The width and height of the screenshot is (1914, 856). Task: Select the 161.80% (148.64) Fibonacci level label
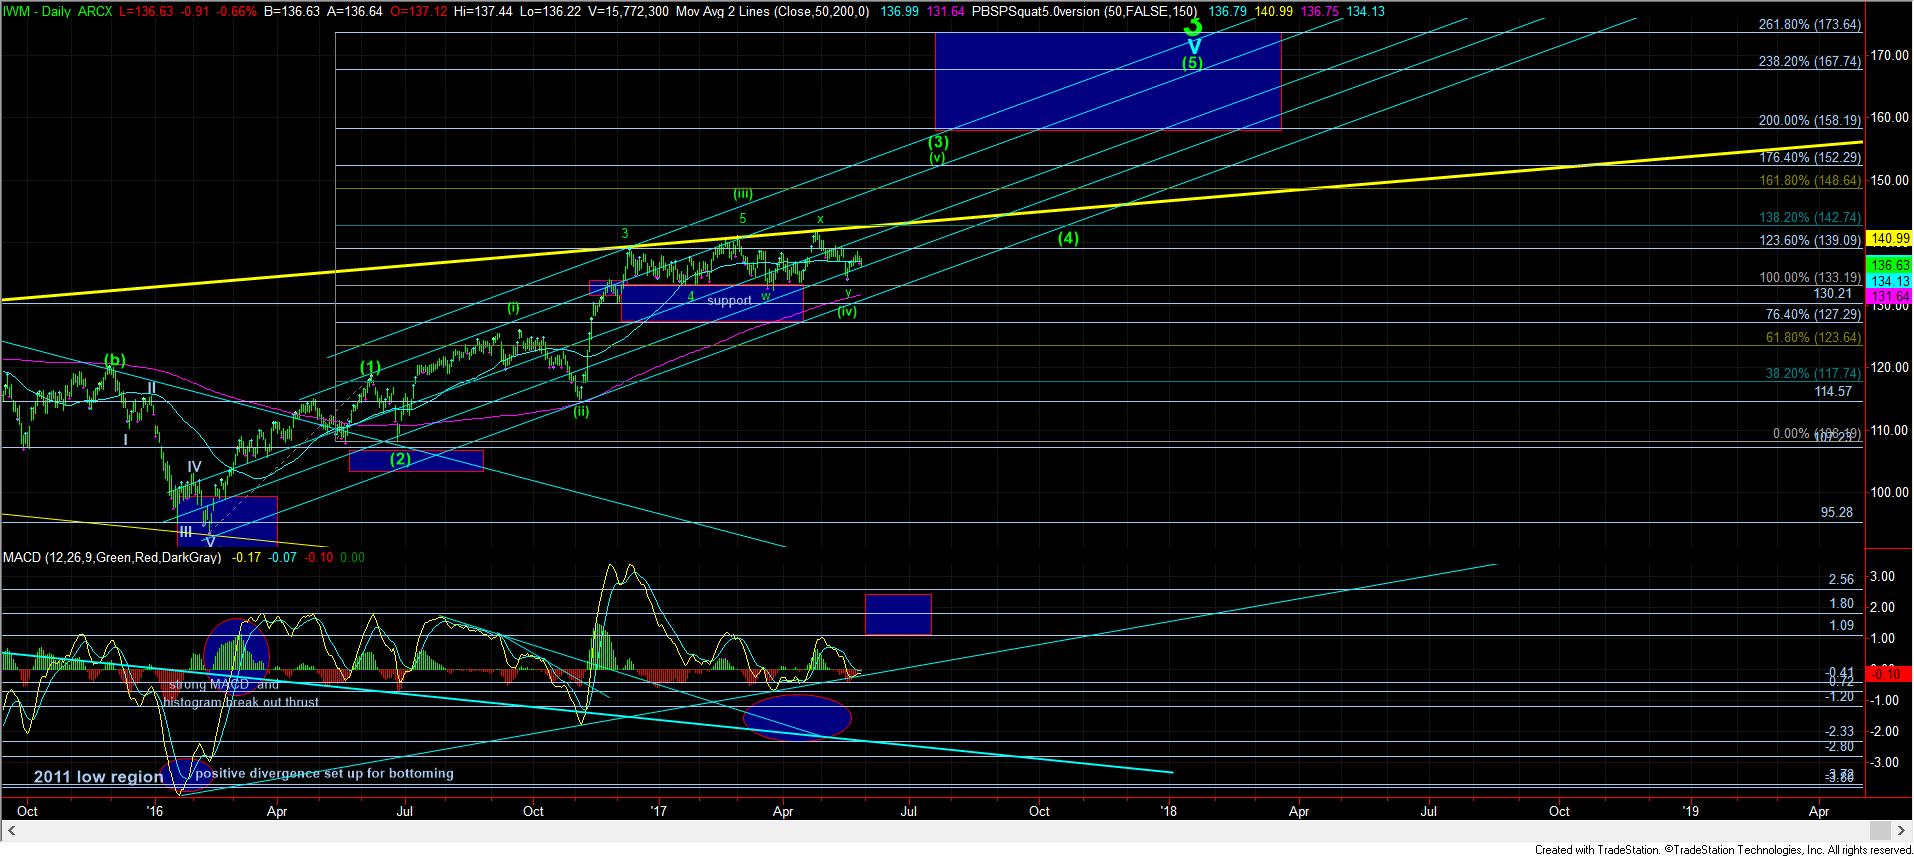[1810, 182]
